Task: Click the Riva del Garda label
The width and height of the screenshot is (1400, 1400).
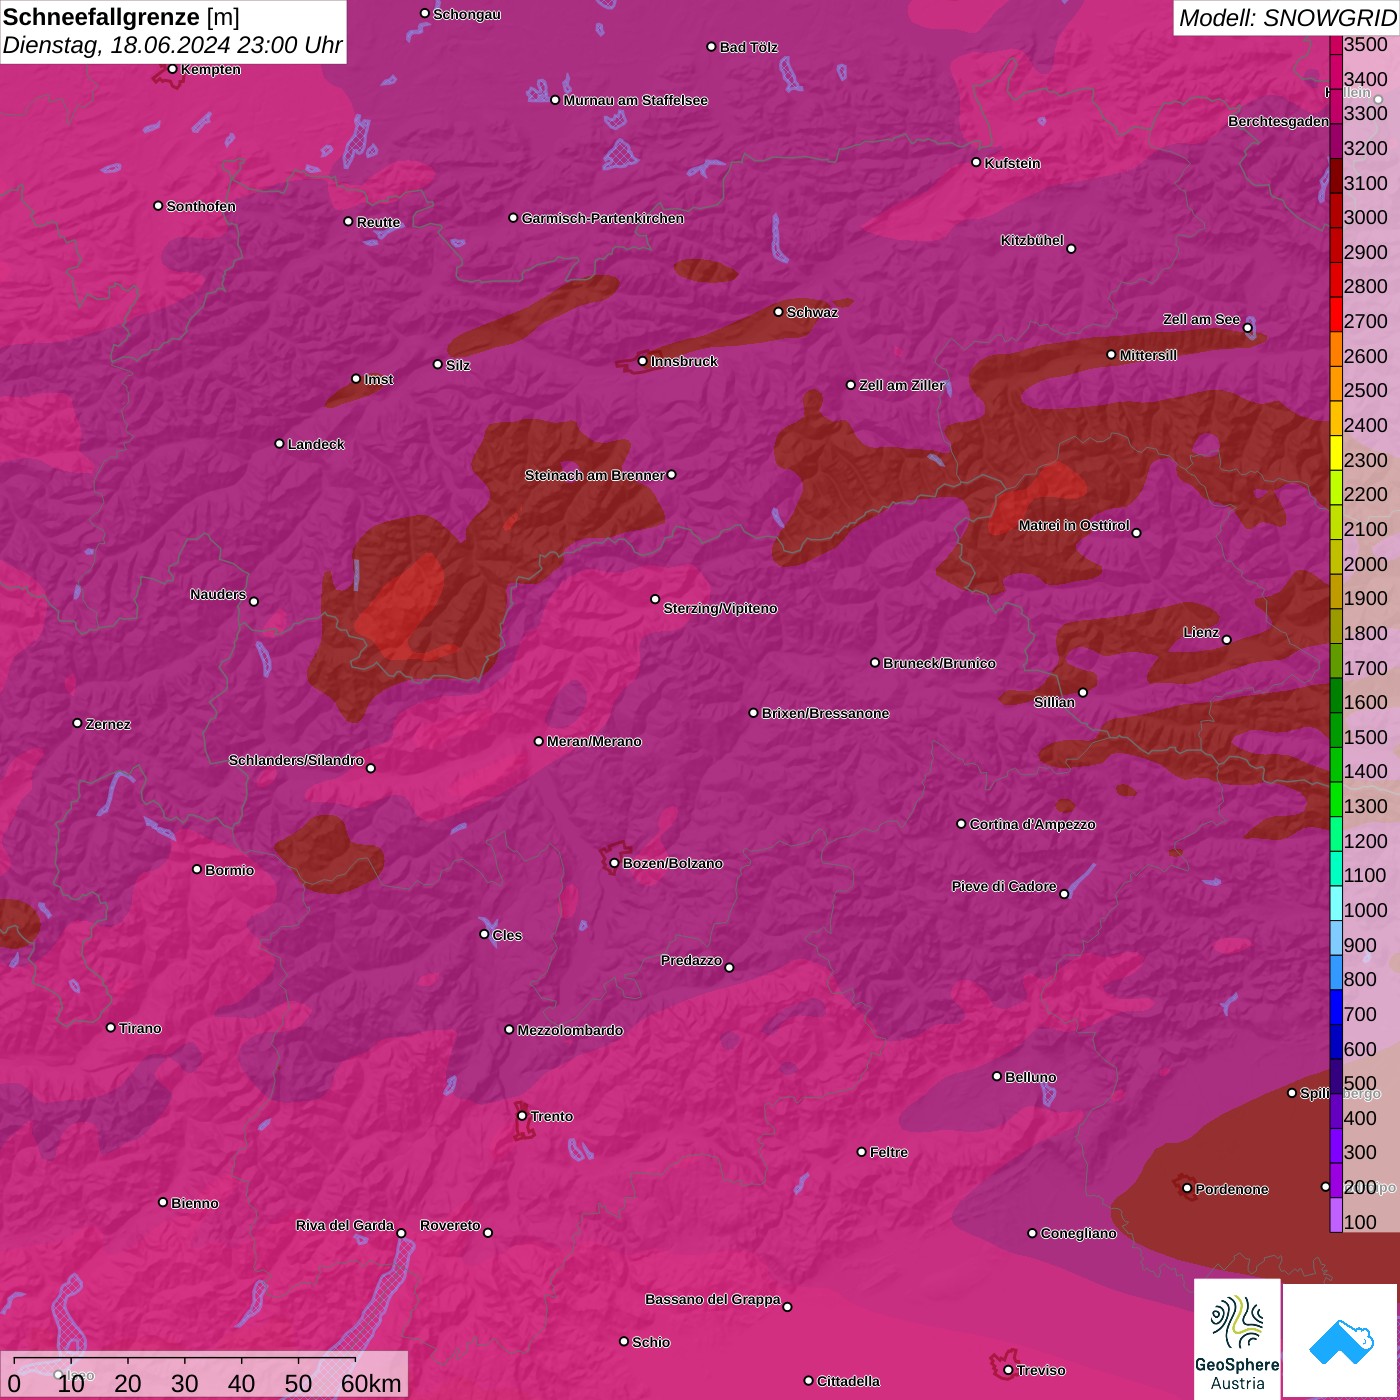Action: (x=345, y=1225)
